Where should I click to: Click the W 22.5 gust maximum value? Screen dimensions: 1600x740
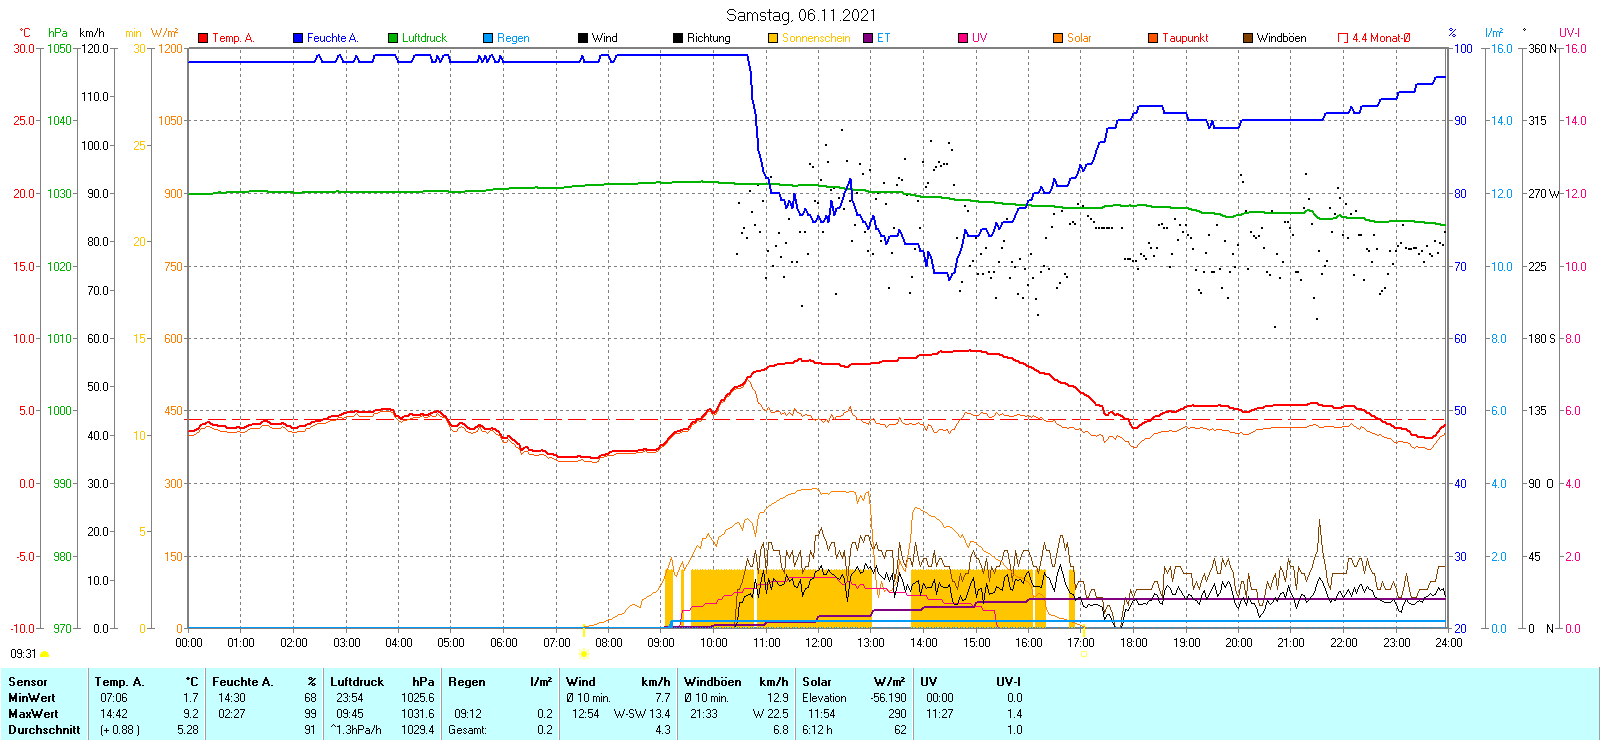(771, 714)
